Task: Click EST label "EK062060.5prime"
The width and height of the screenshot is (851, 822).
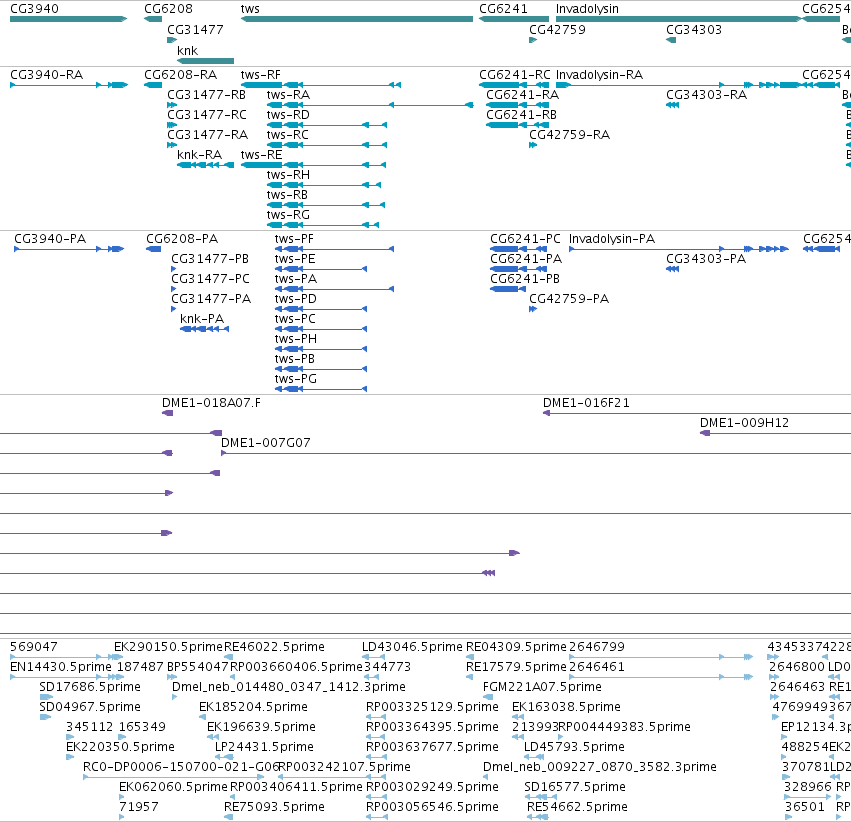Action: [174, 787]
